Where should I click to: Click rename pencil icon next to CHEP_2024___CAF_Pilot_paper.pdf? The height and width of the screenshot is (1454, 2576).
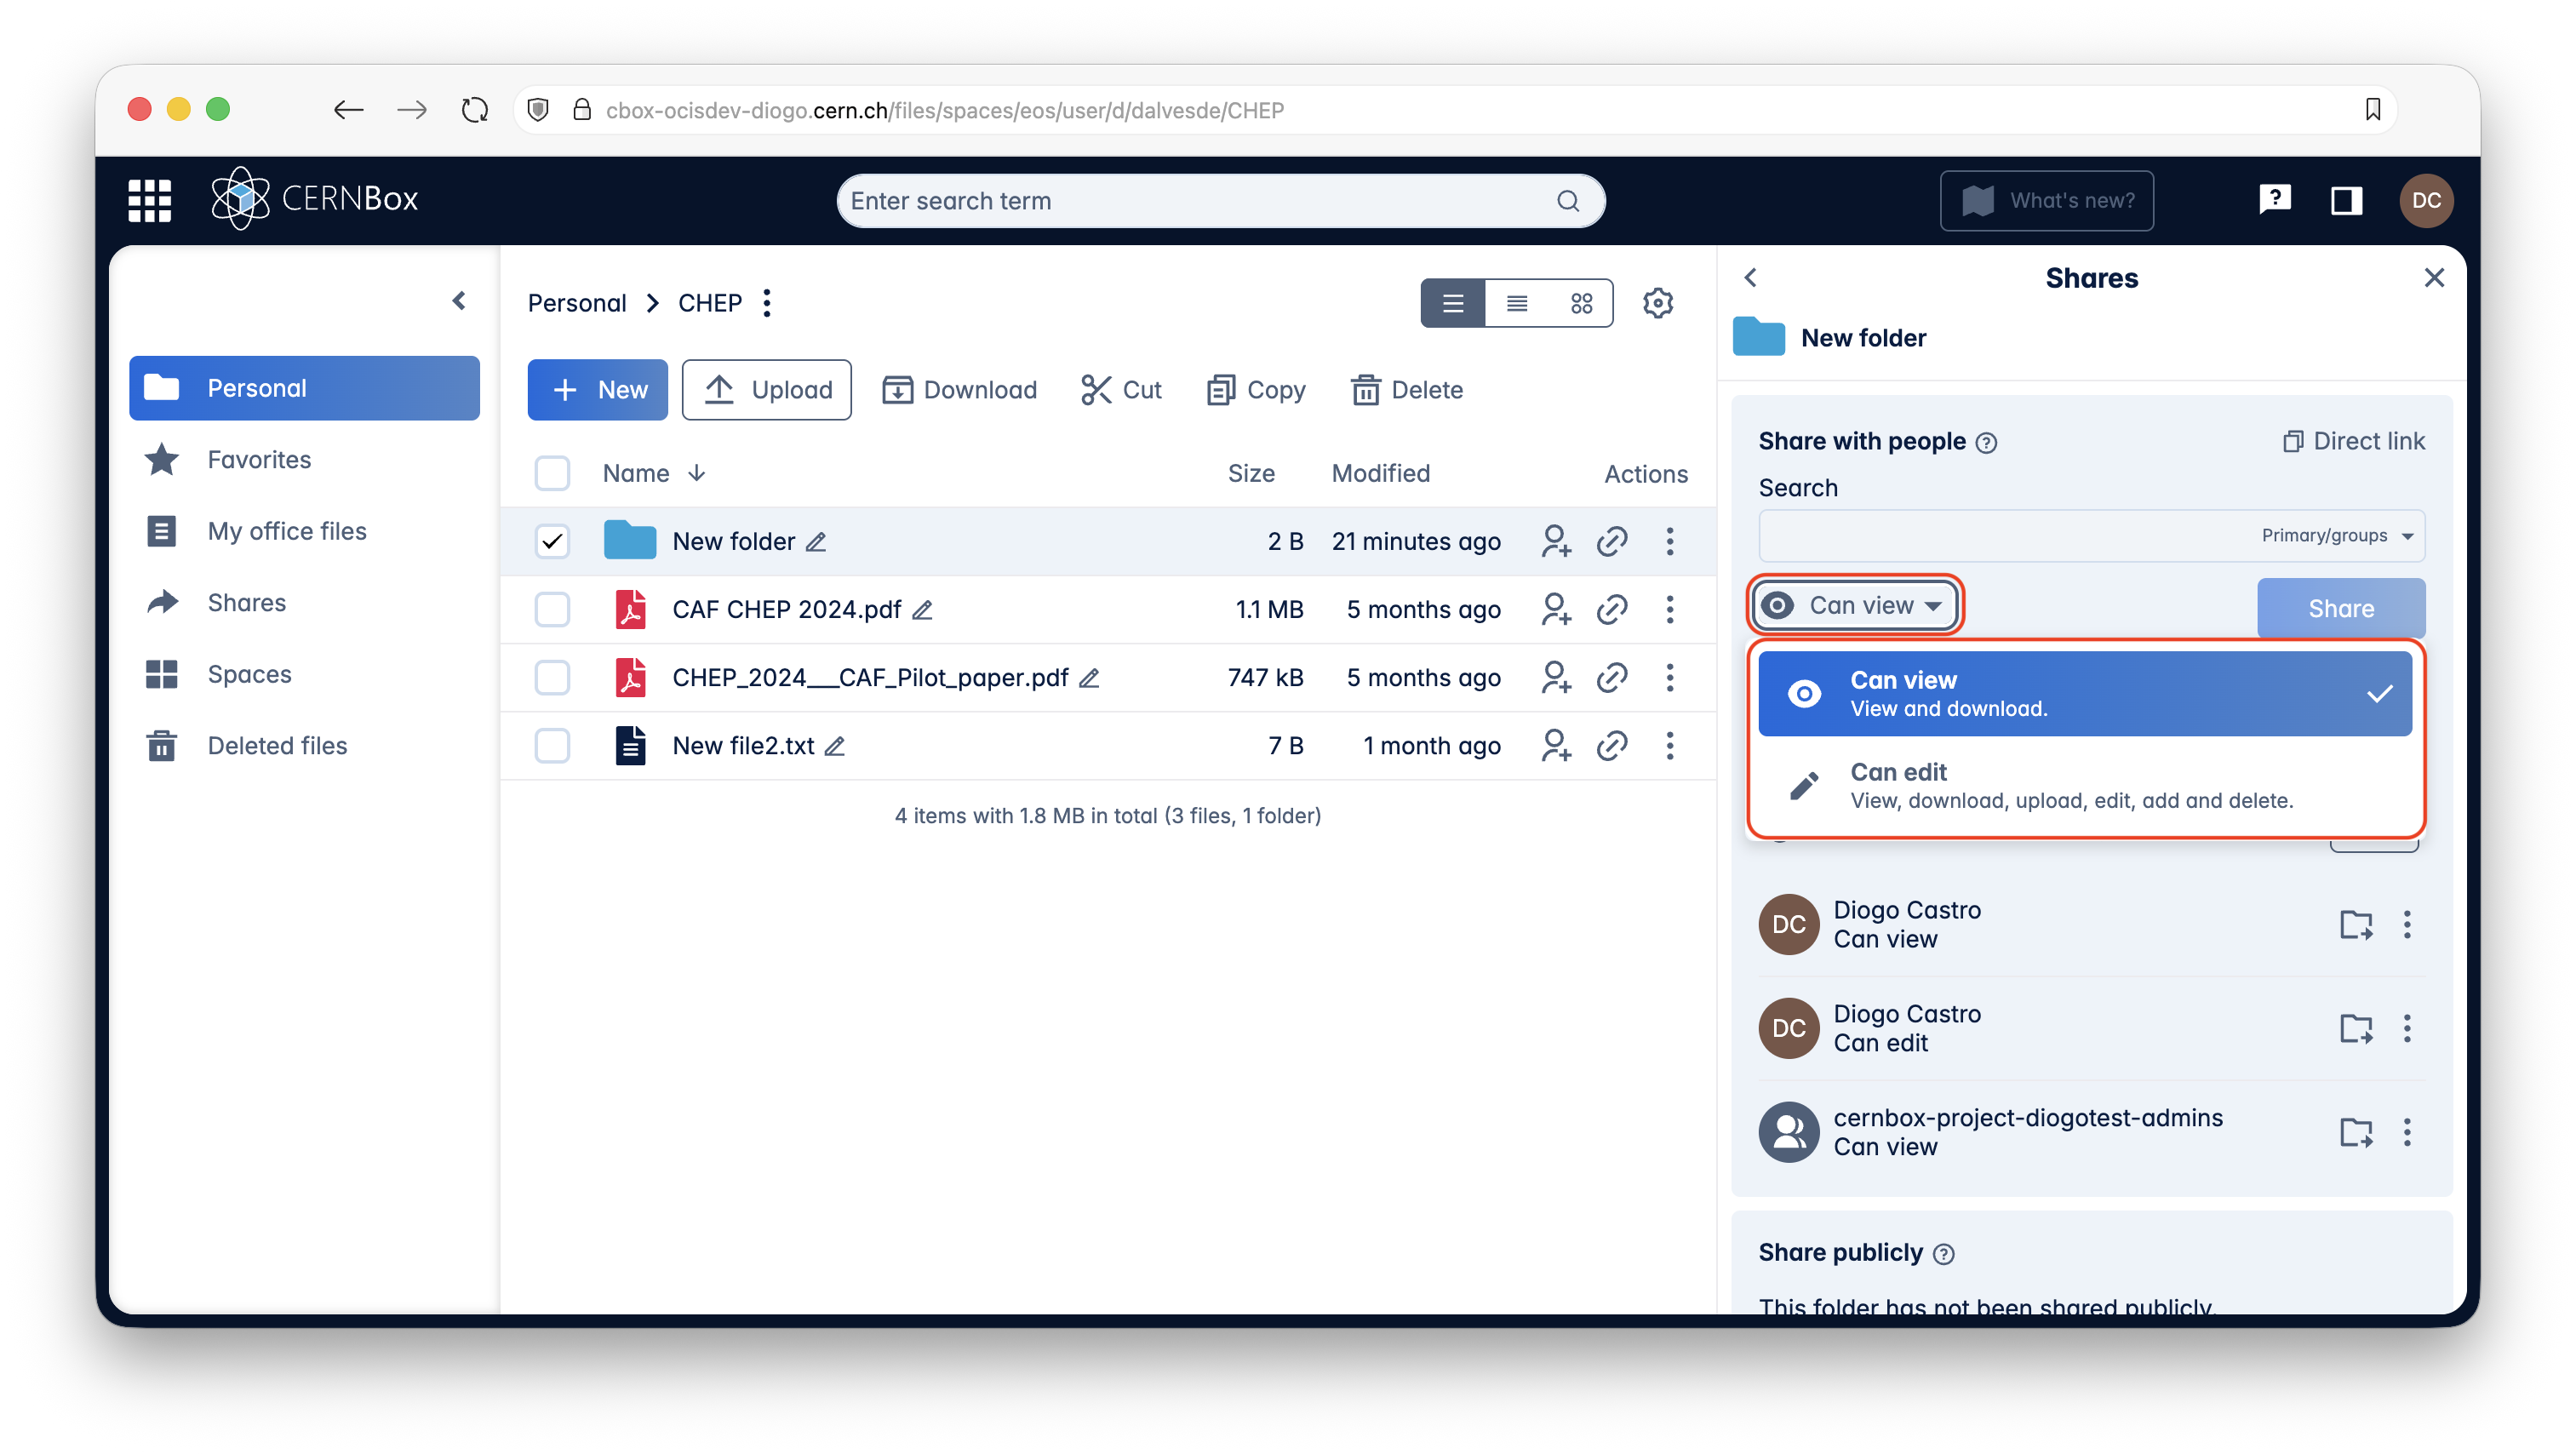pyautogui.click(x=1090, y=678)
